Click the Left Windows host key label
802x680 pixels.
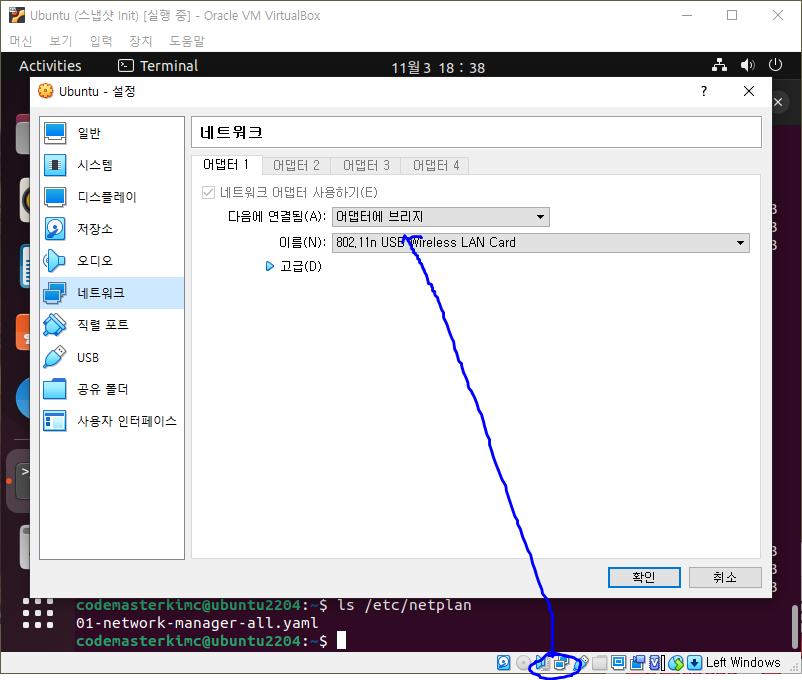(x=743, y=662)
